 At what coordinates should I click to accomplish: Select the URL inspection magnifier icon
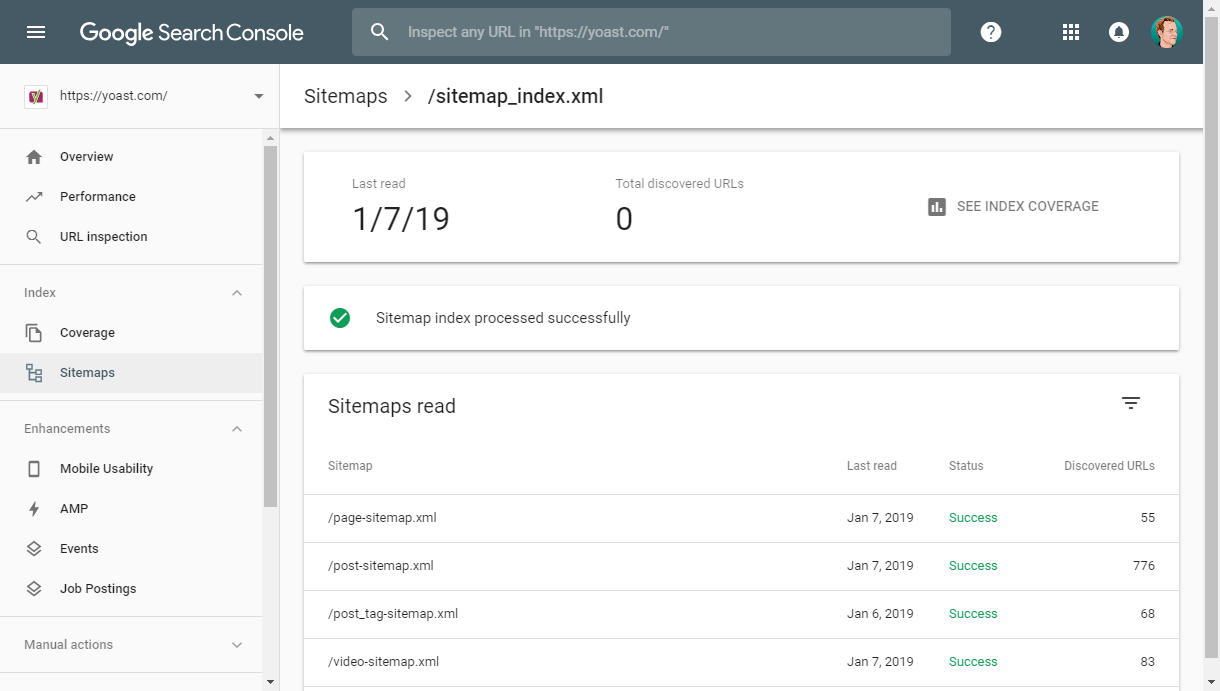[x=33, y=236]
